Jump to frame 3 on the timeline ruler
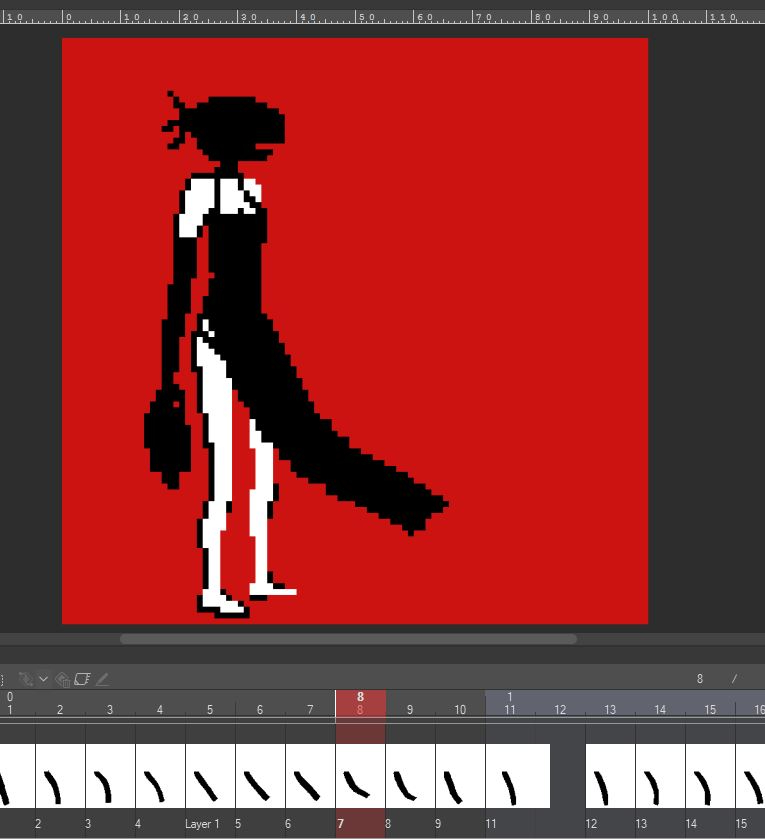 [x=110, y=710]
